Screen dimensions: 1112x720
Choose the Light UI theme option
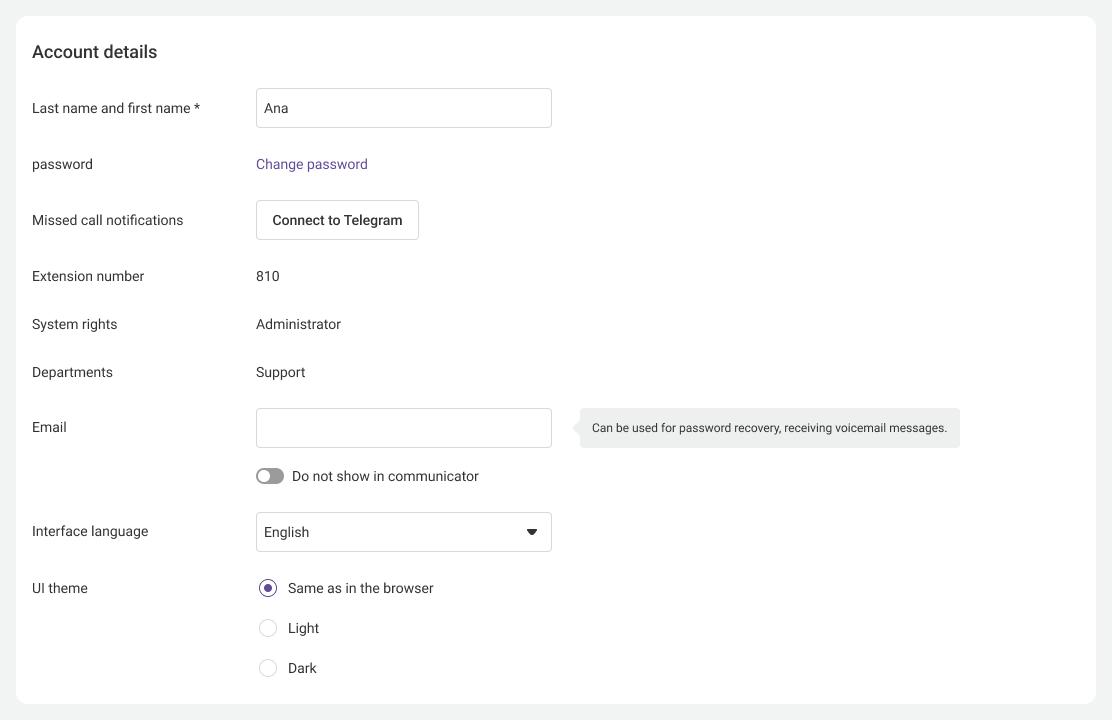(x=268, y=628)
